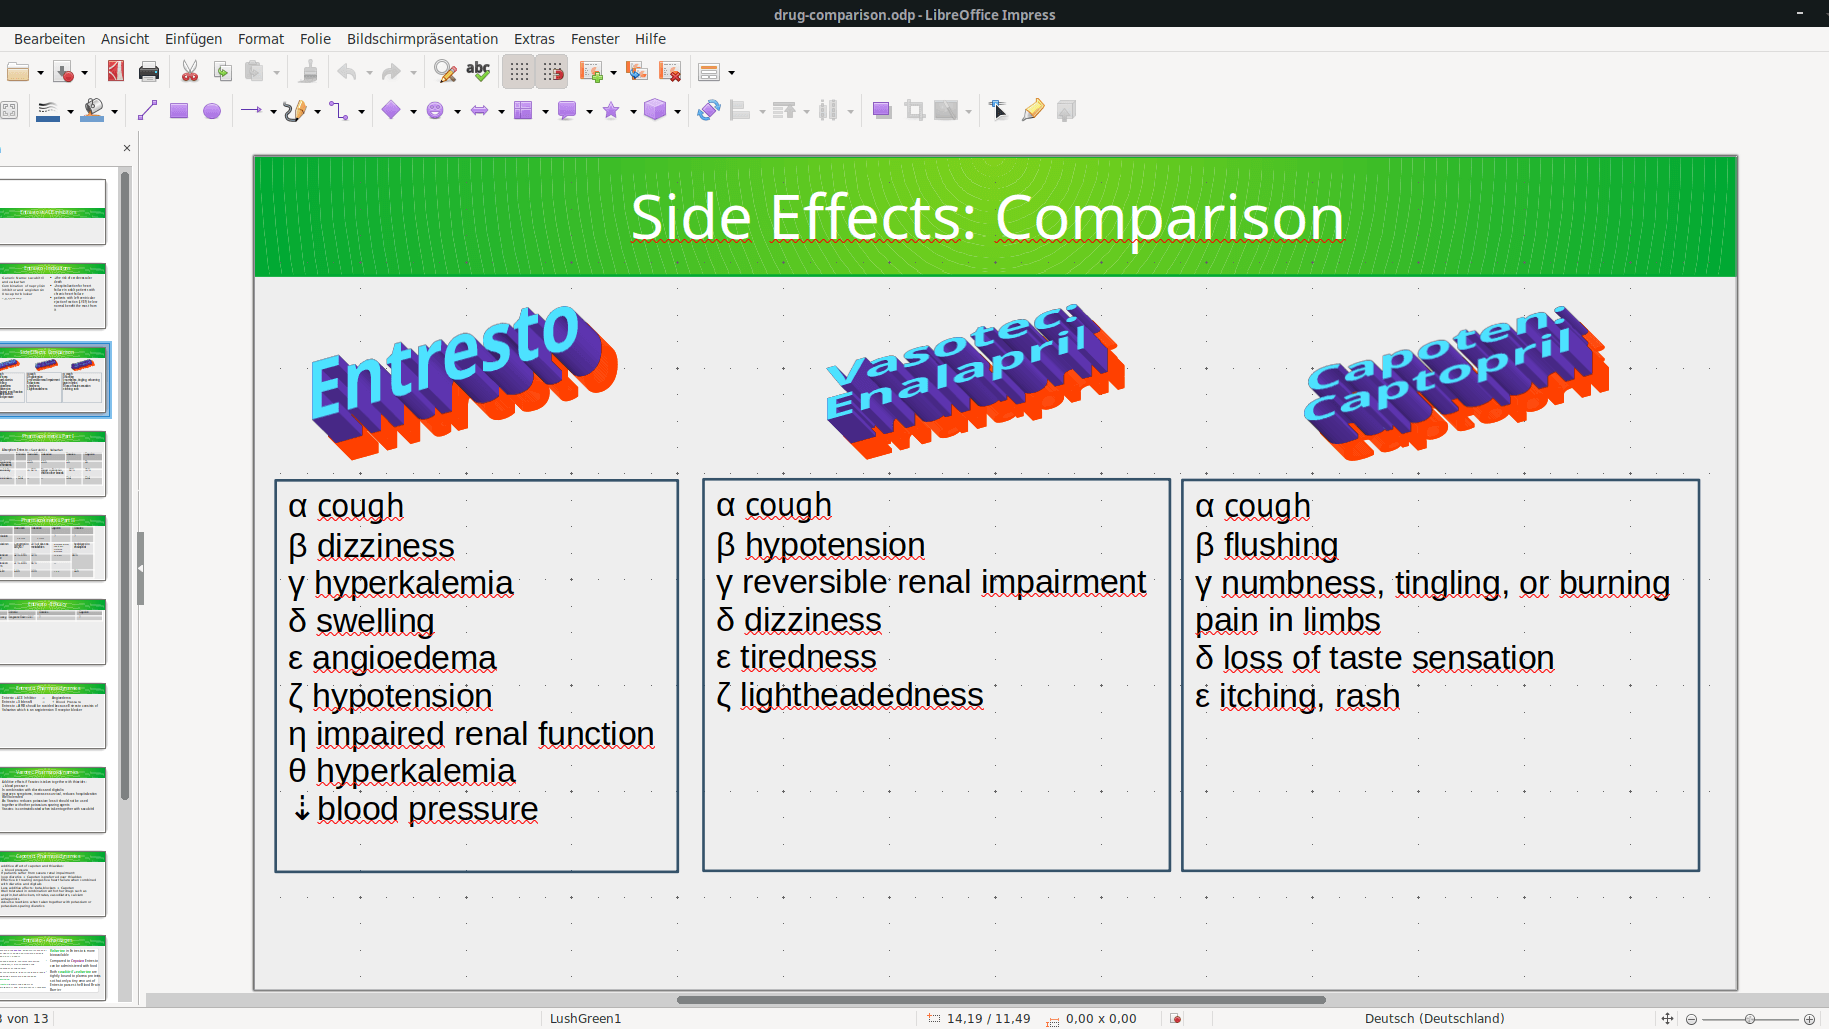Select the Stars shapes tool
Screen dimensions: 1829x1029
[x=611, y=110]
